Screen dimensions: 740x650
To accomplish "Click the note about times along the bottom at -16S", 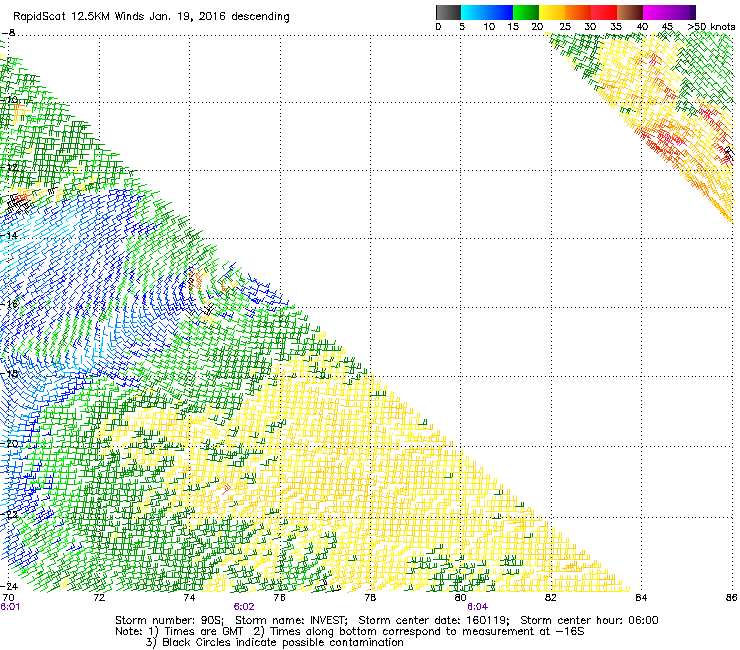I will [420, 631].
